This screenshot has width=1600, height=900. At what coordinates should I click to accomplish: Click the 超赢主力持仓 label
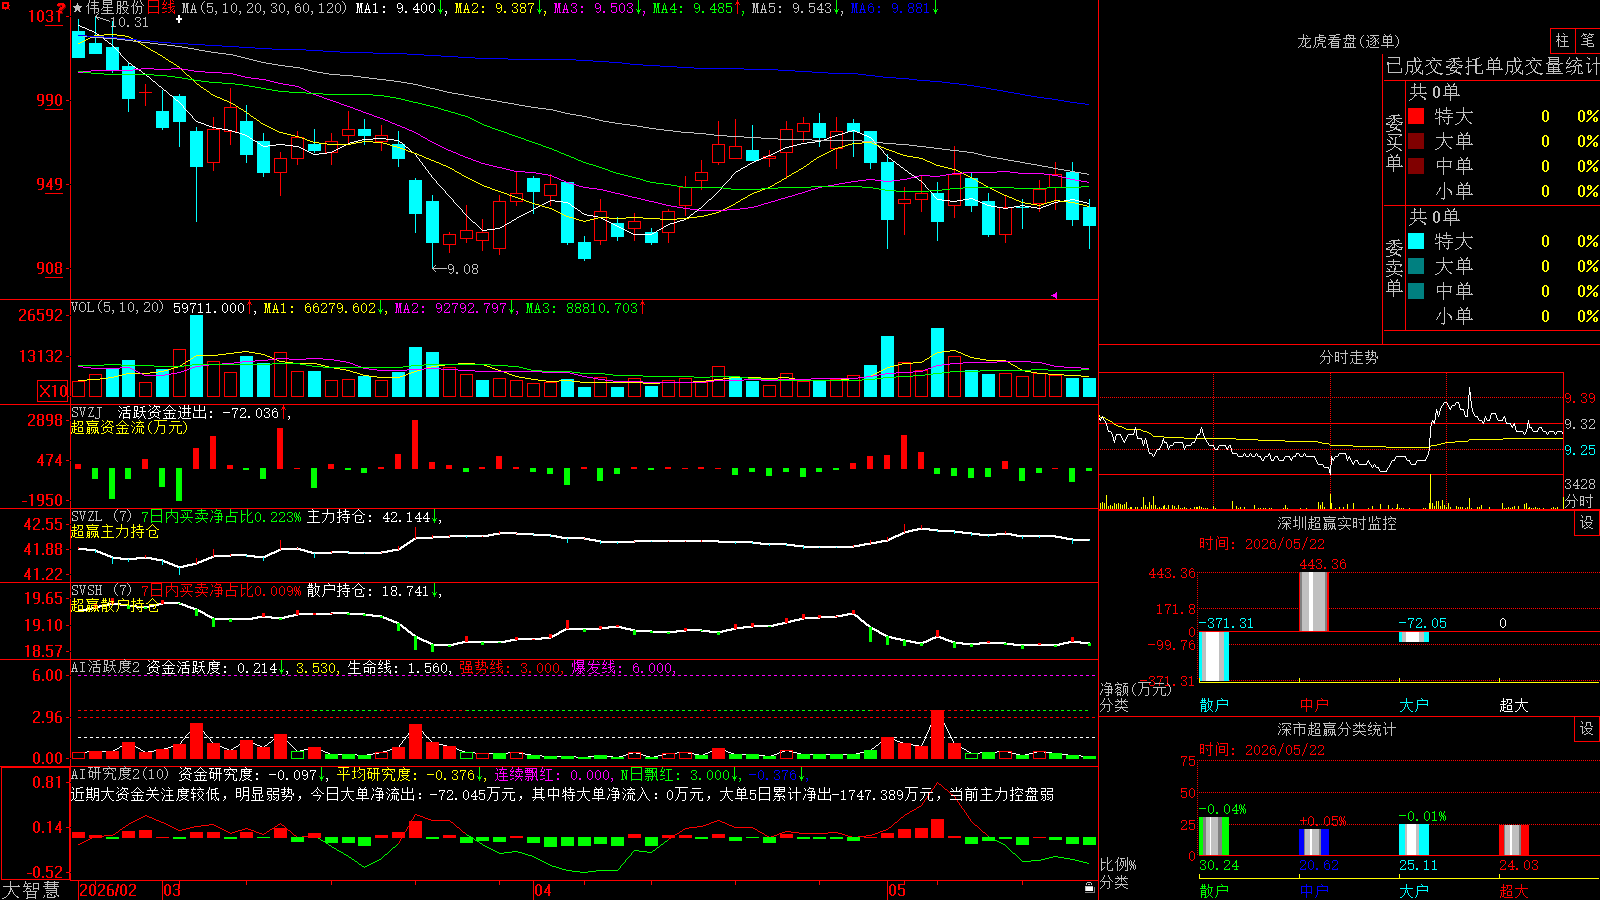[x=115, y=532]
